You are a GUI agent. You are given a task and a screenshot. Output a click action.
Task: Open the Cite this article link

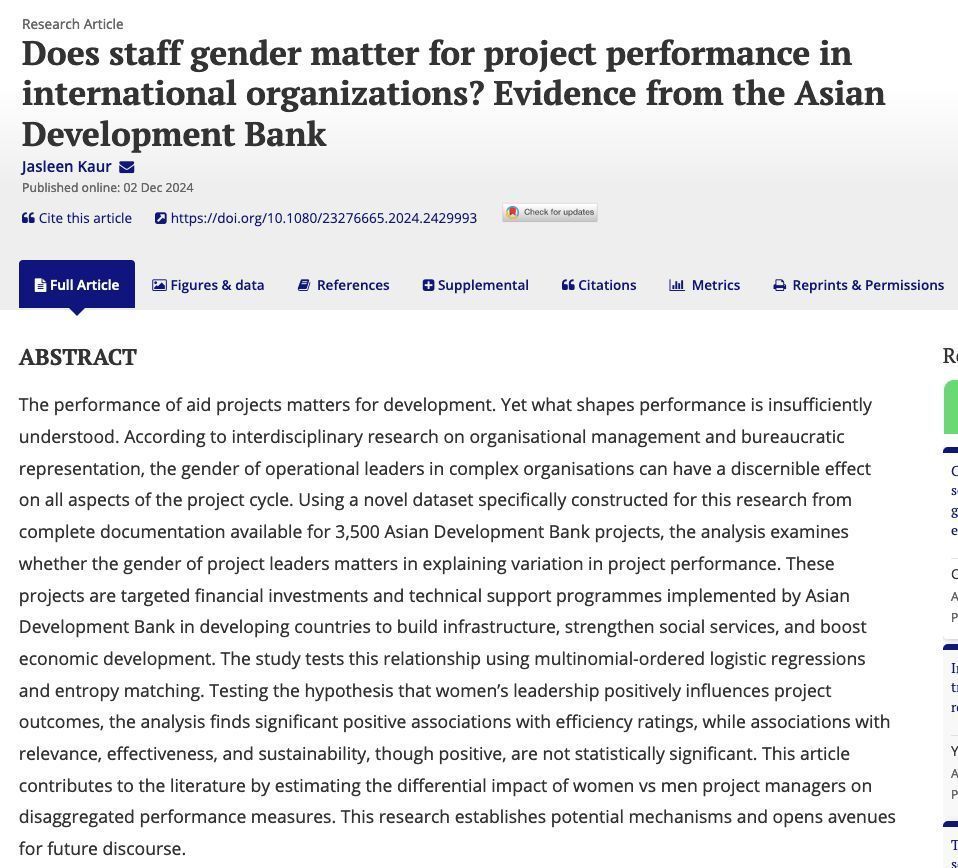pyautogui.click(x=85, y=218)
